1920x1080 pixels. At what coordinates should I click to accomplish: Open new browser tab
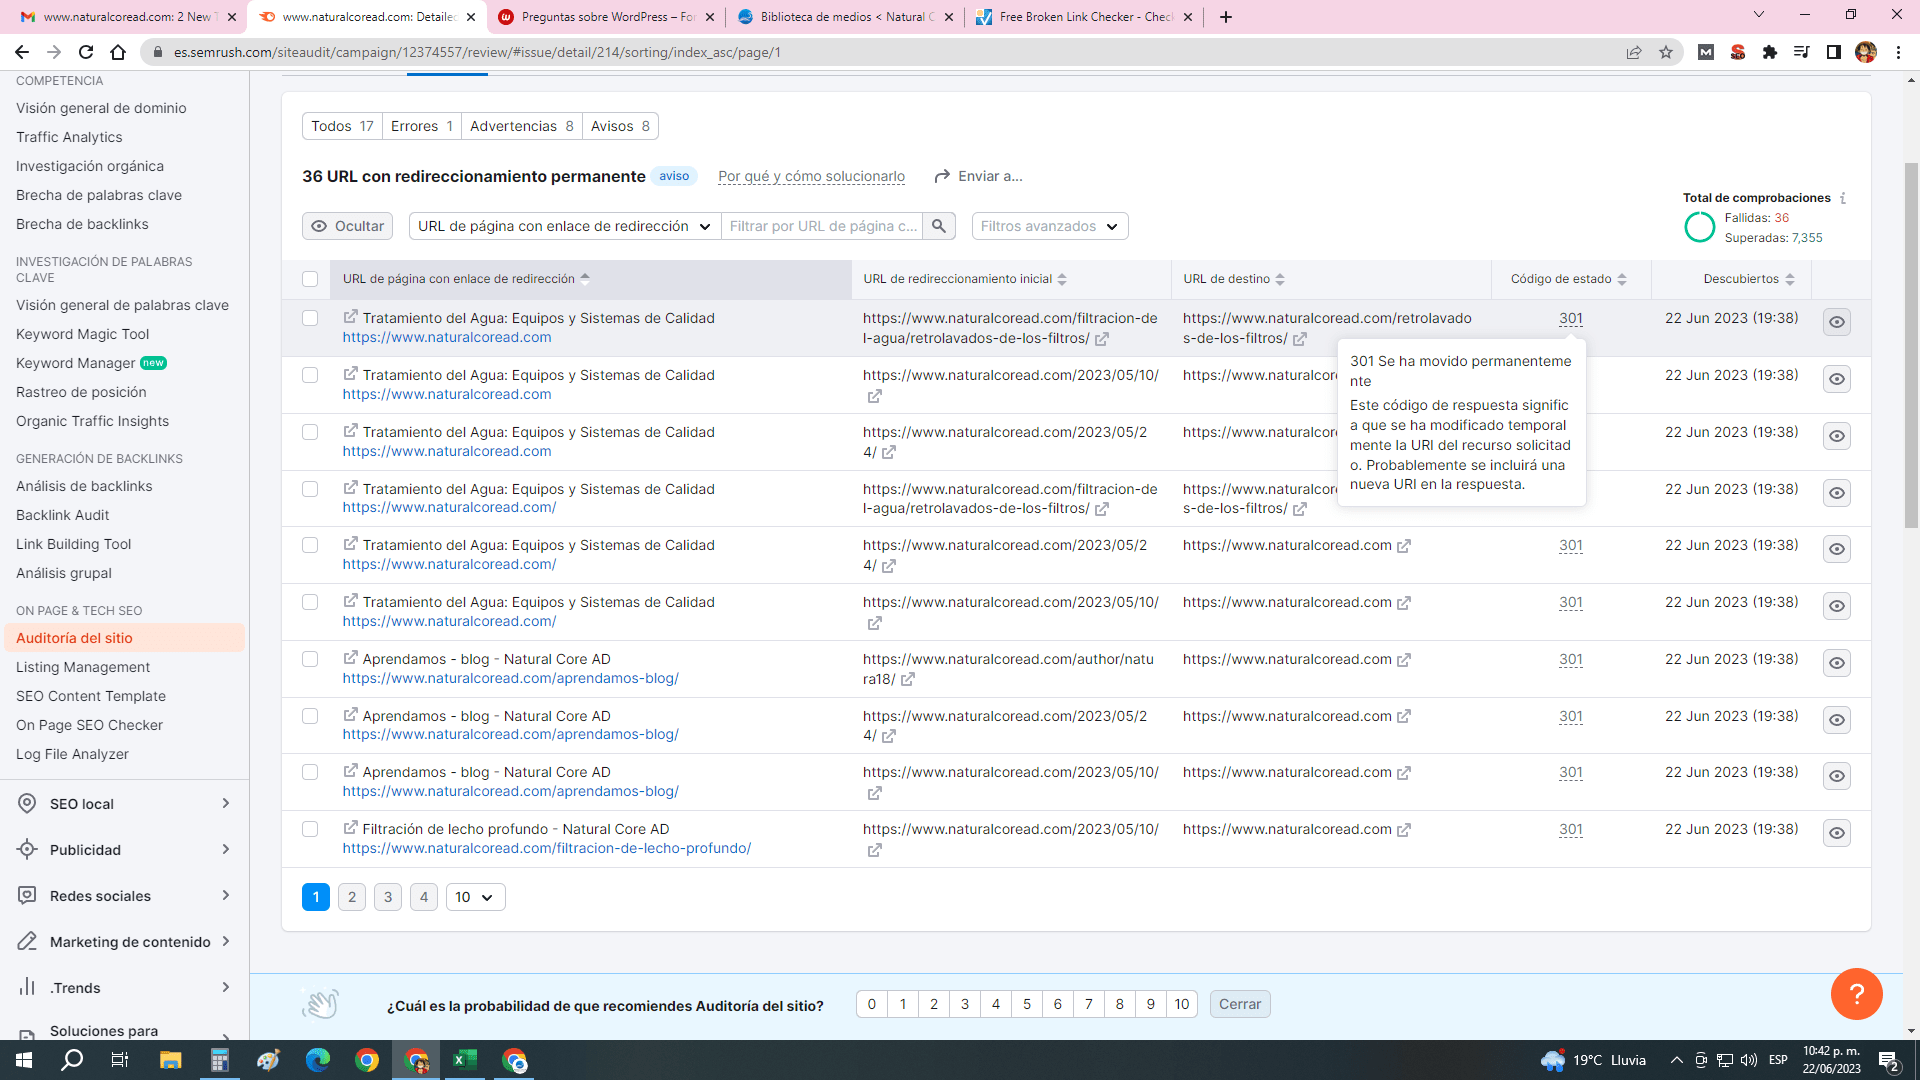(1226, 17)
